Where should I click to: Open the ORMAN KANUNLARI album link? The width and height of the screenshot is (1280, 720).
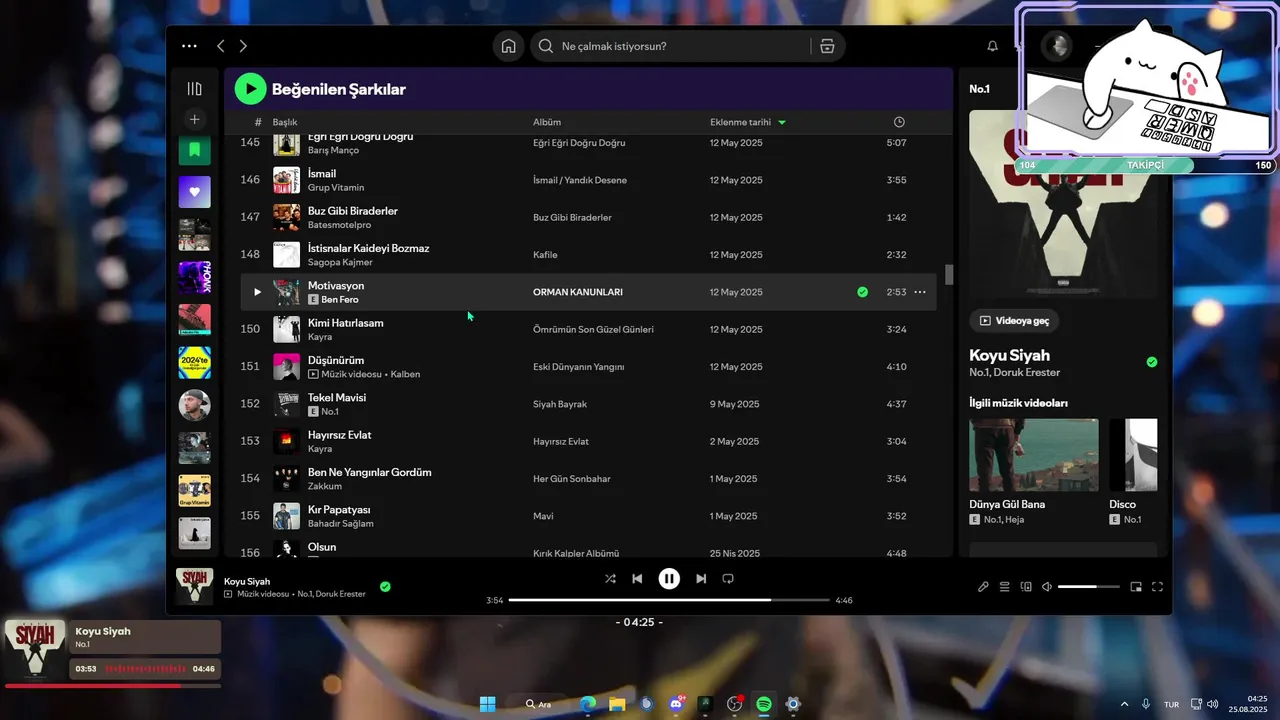(578, 292)
